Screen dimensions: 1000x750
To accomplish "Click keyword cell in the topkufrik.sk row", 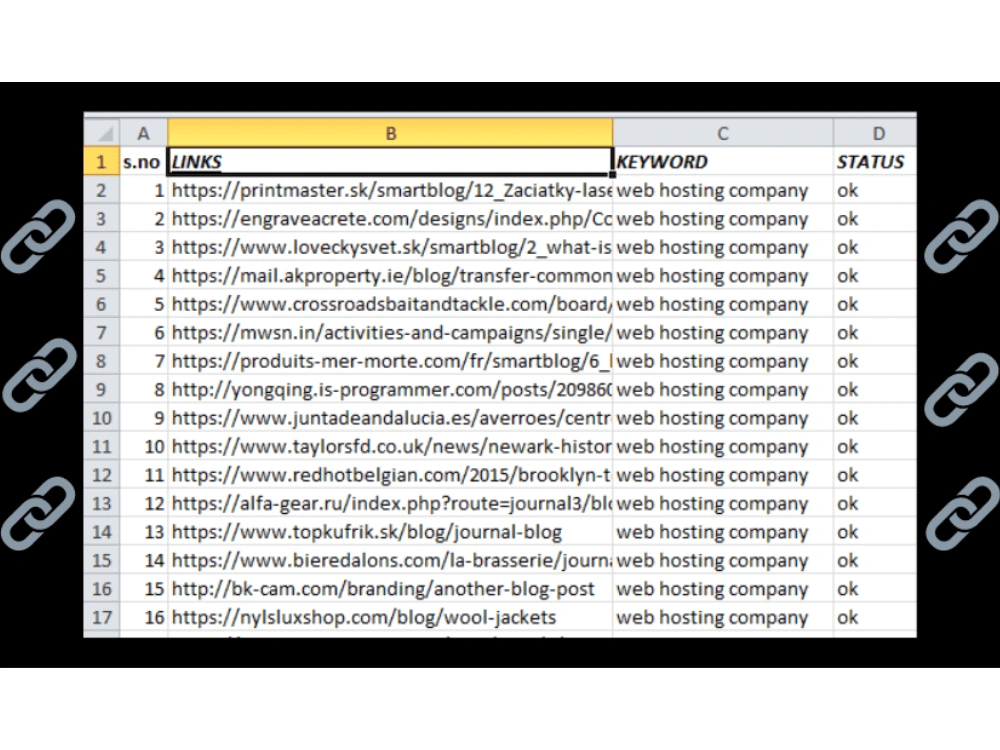I will [723, 532].
